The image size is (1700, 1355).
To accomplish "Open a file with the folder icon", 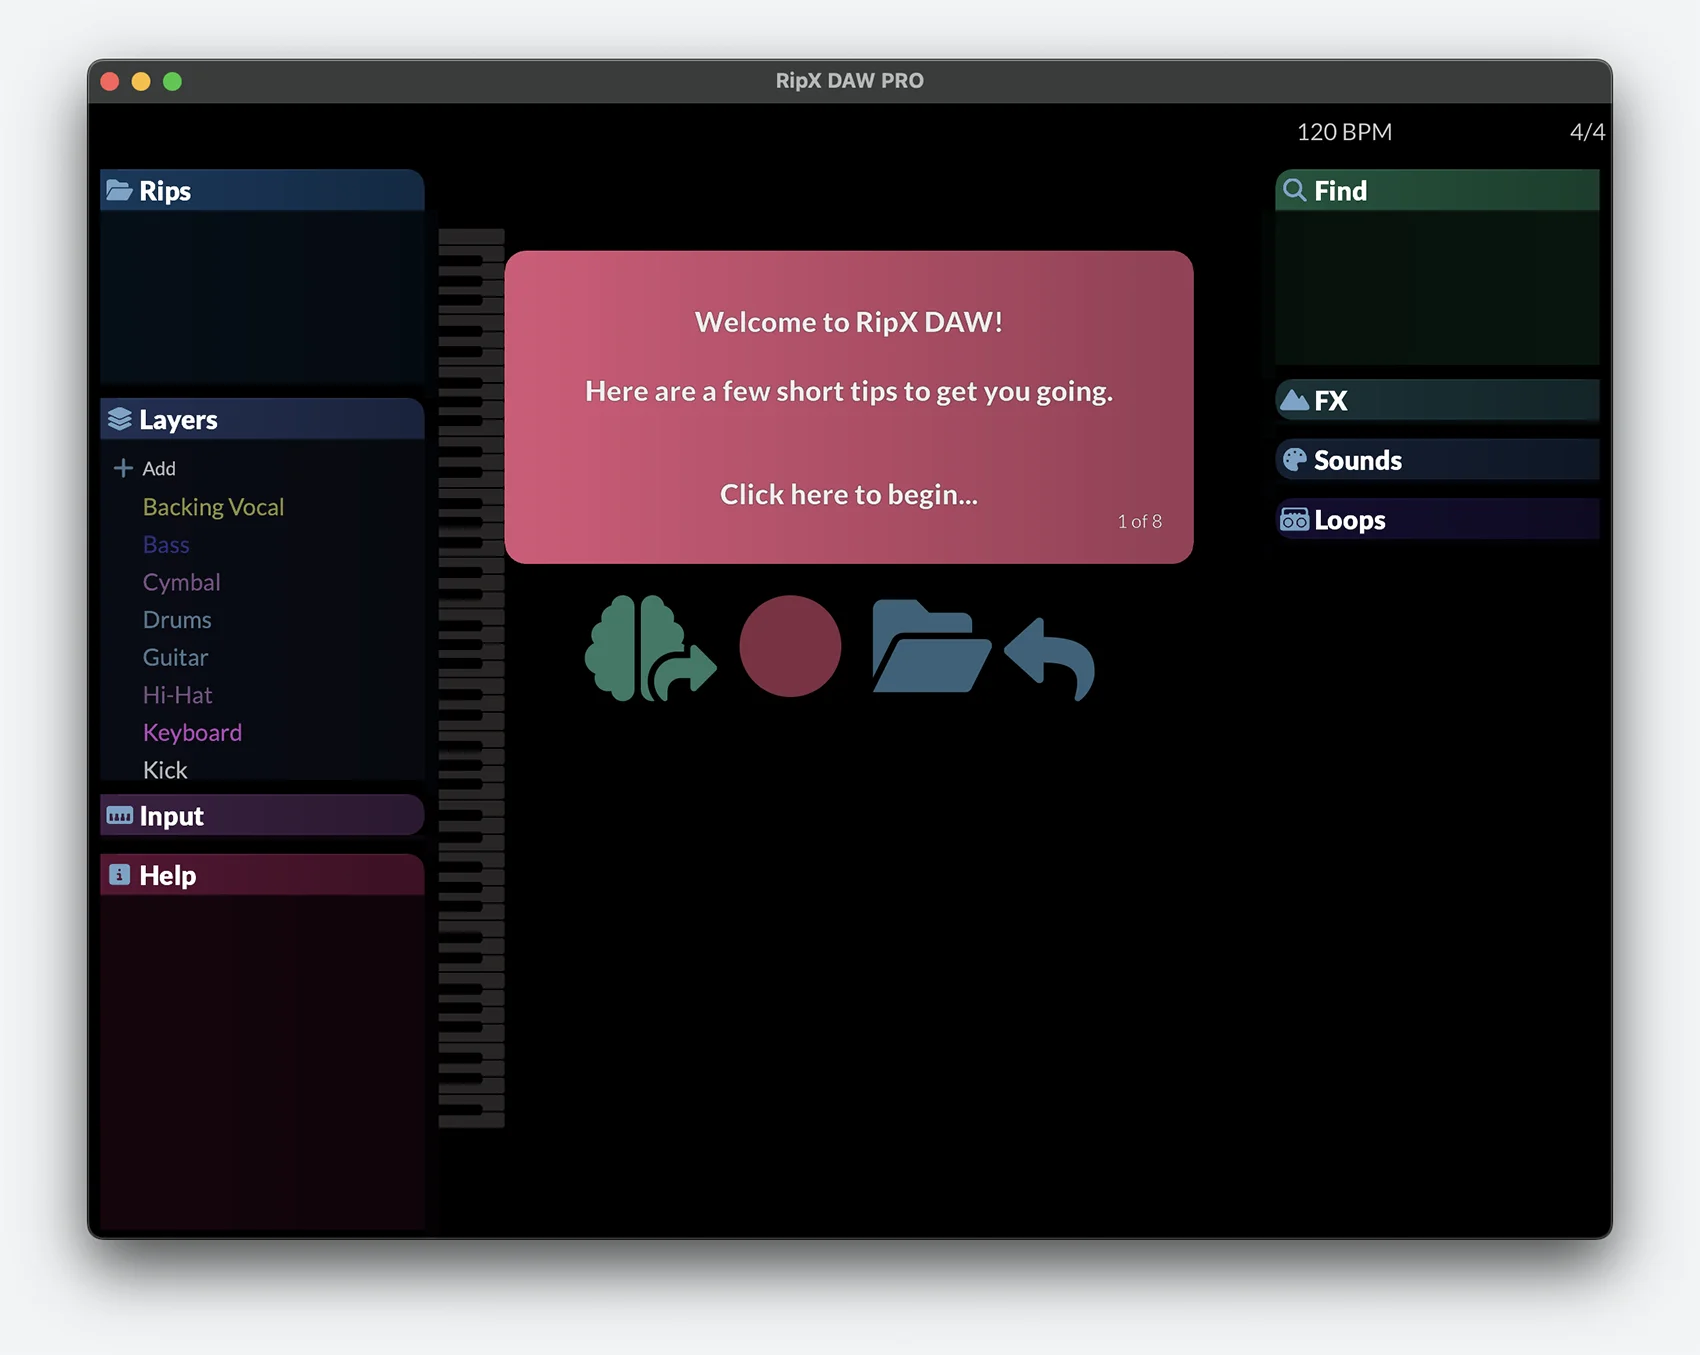I will click(929, 648).
